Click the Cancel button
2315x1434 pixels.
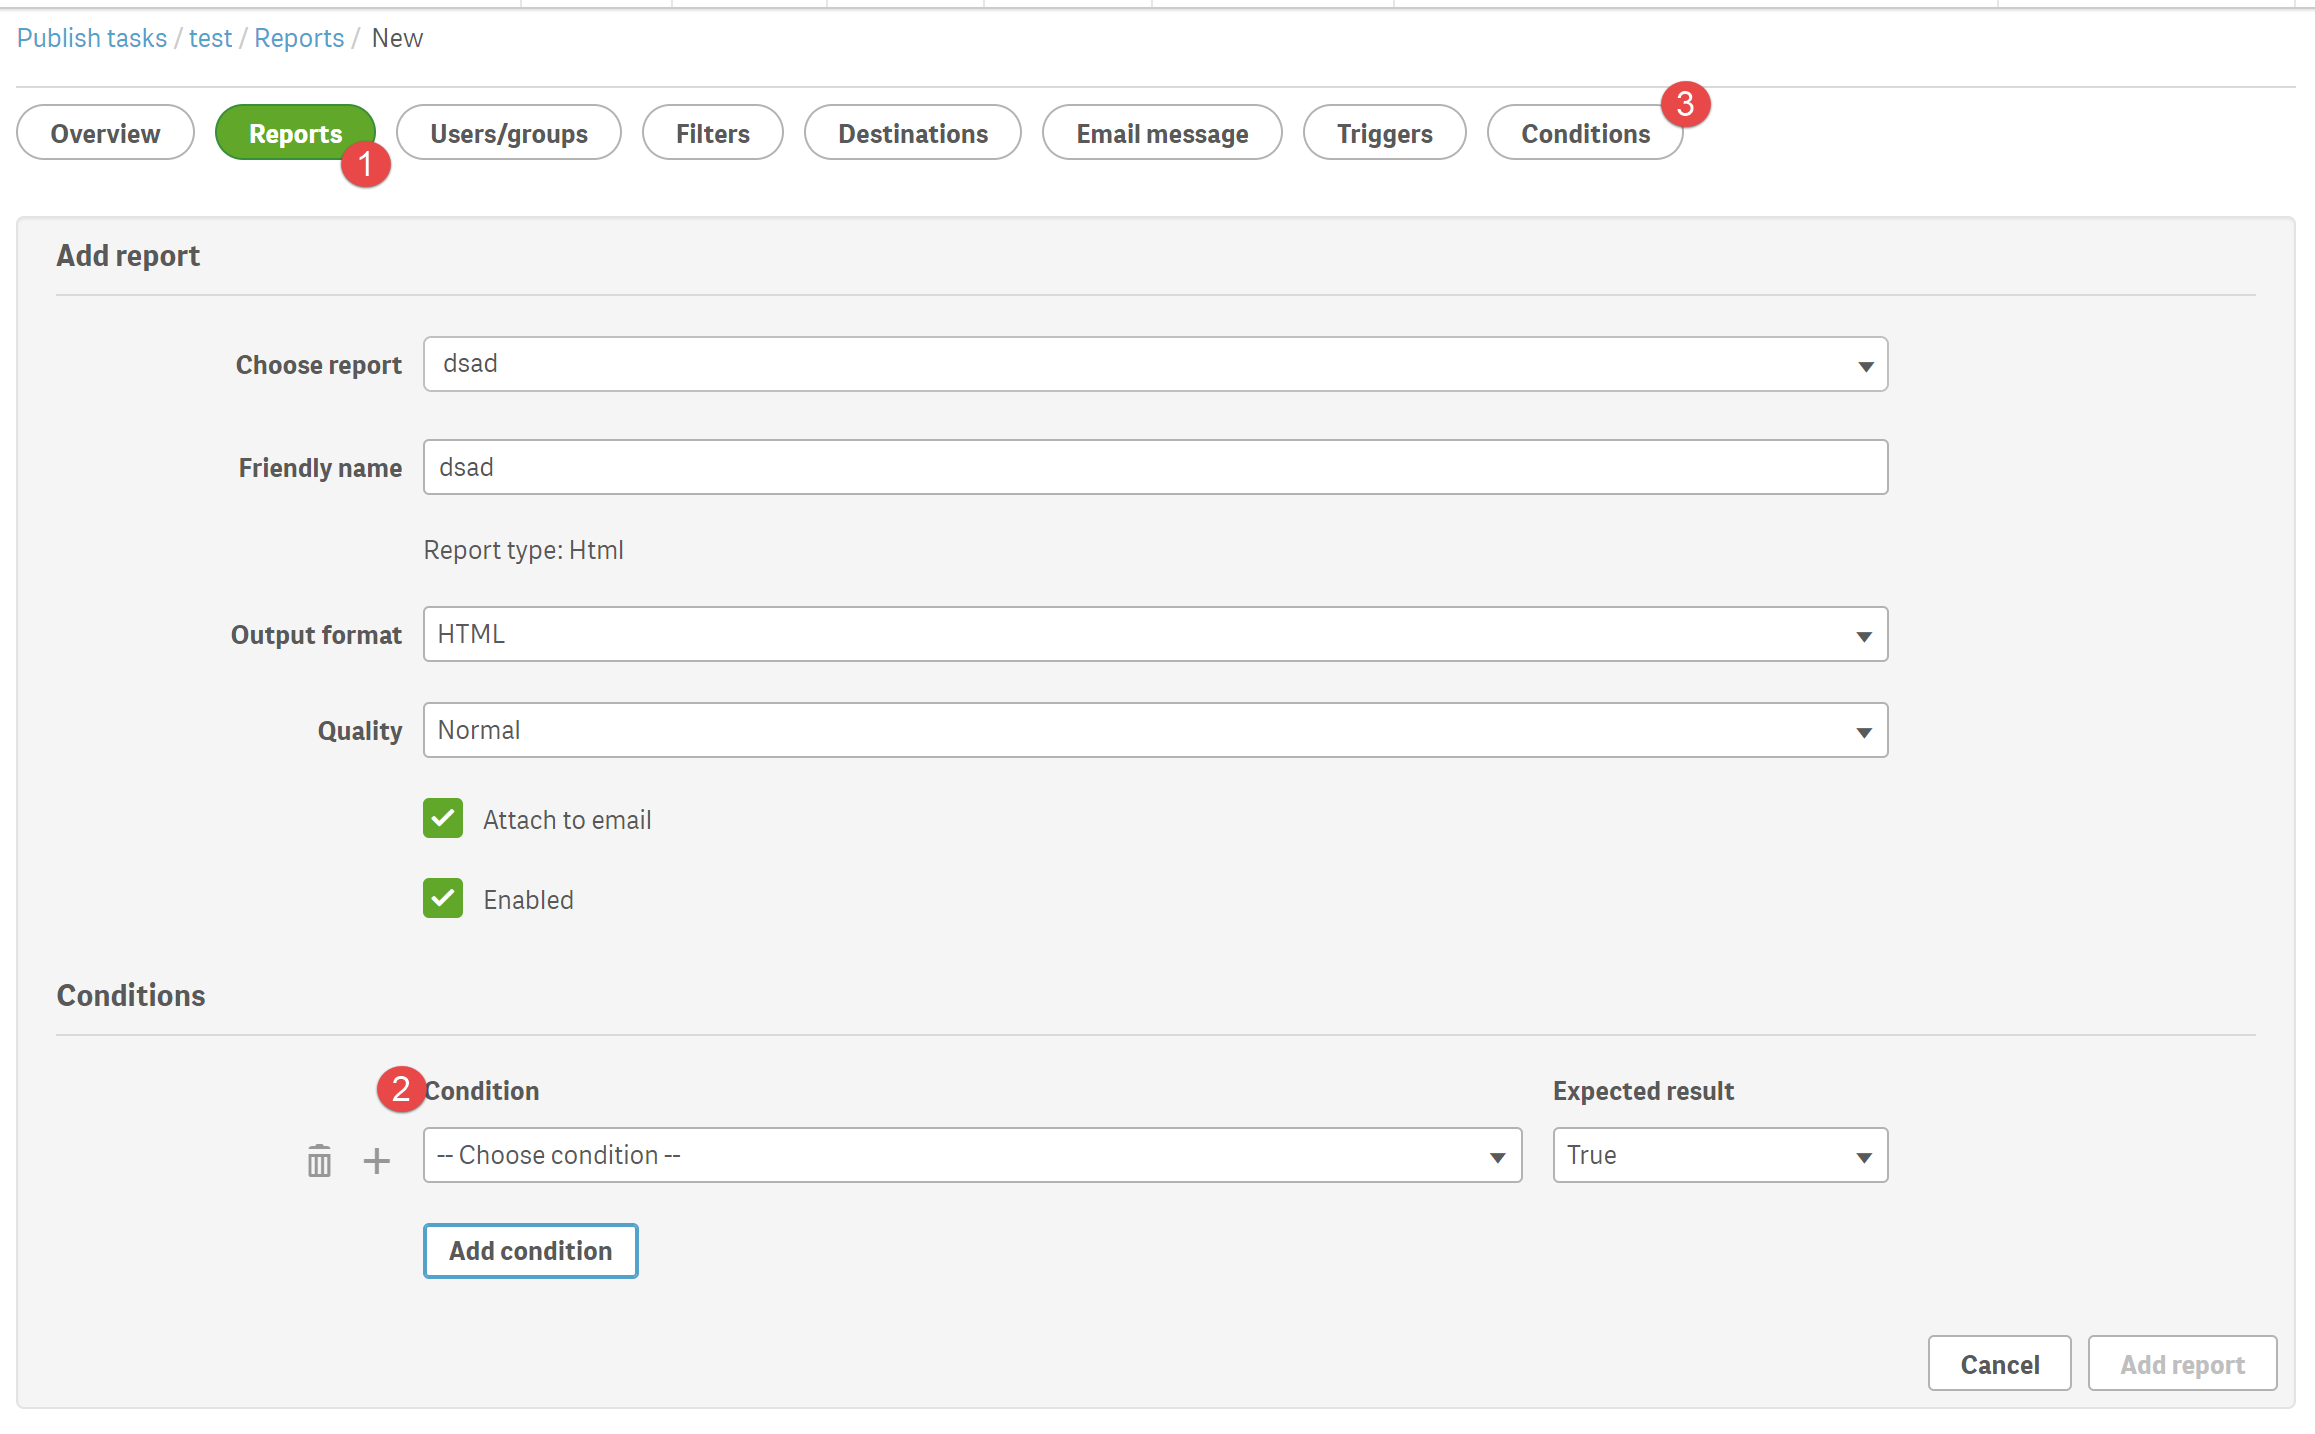pos(1999,1364)
